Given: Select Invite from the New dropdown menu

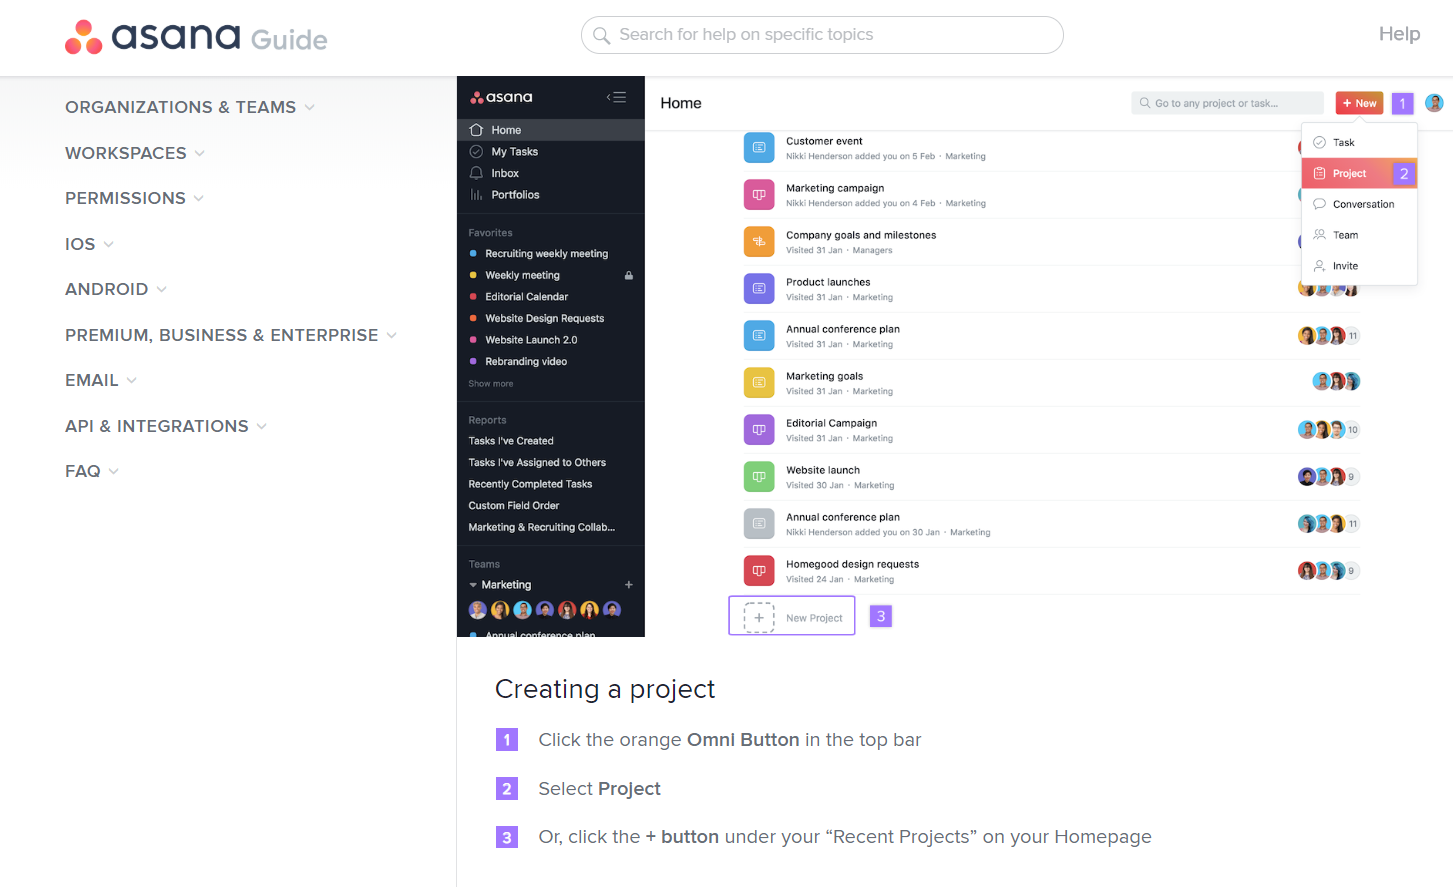Looking at the screenshot, I should click(1359, 266).
